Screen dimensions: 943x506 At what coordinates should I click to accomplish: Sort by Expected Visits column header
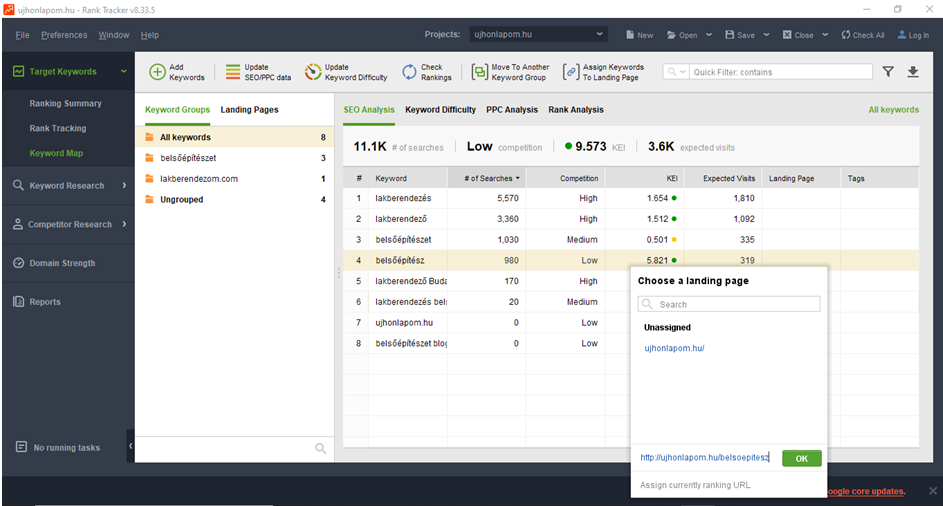coord(722,178)
